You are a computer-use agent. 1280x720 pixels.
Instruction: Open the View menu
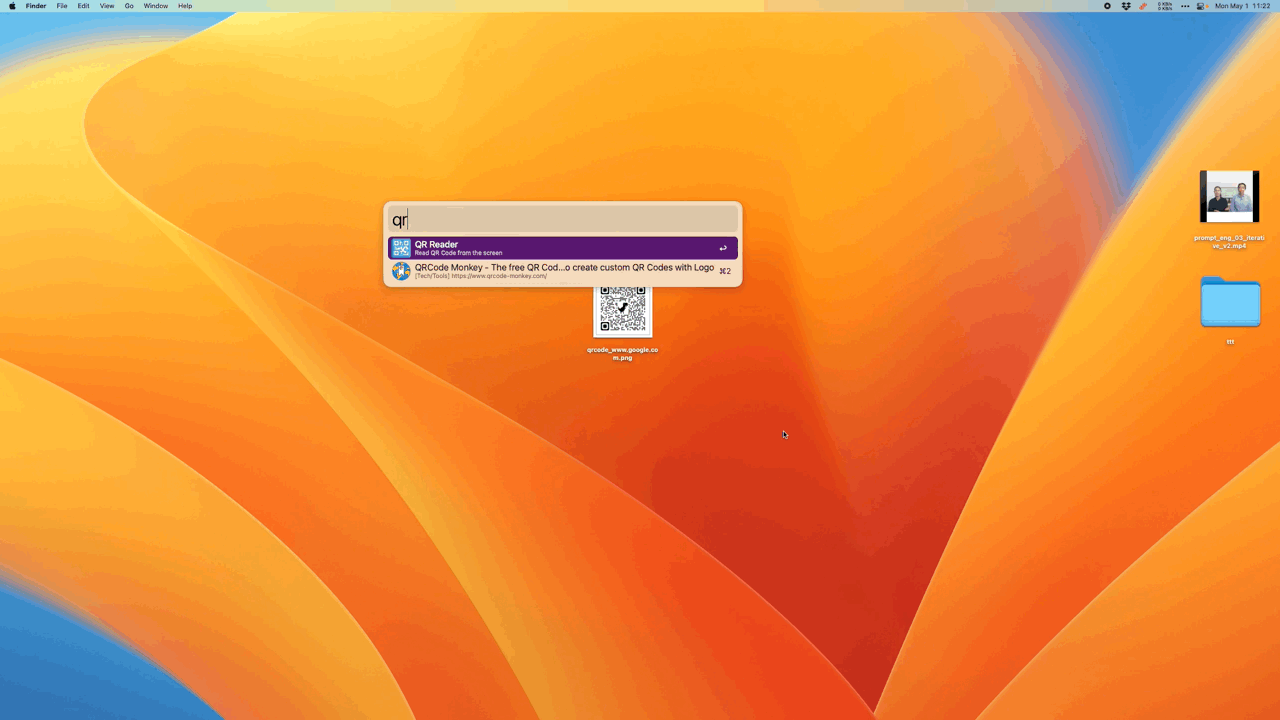(107, 6)
